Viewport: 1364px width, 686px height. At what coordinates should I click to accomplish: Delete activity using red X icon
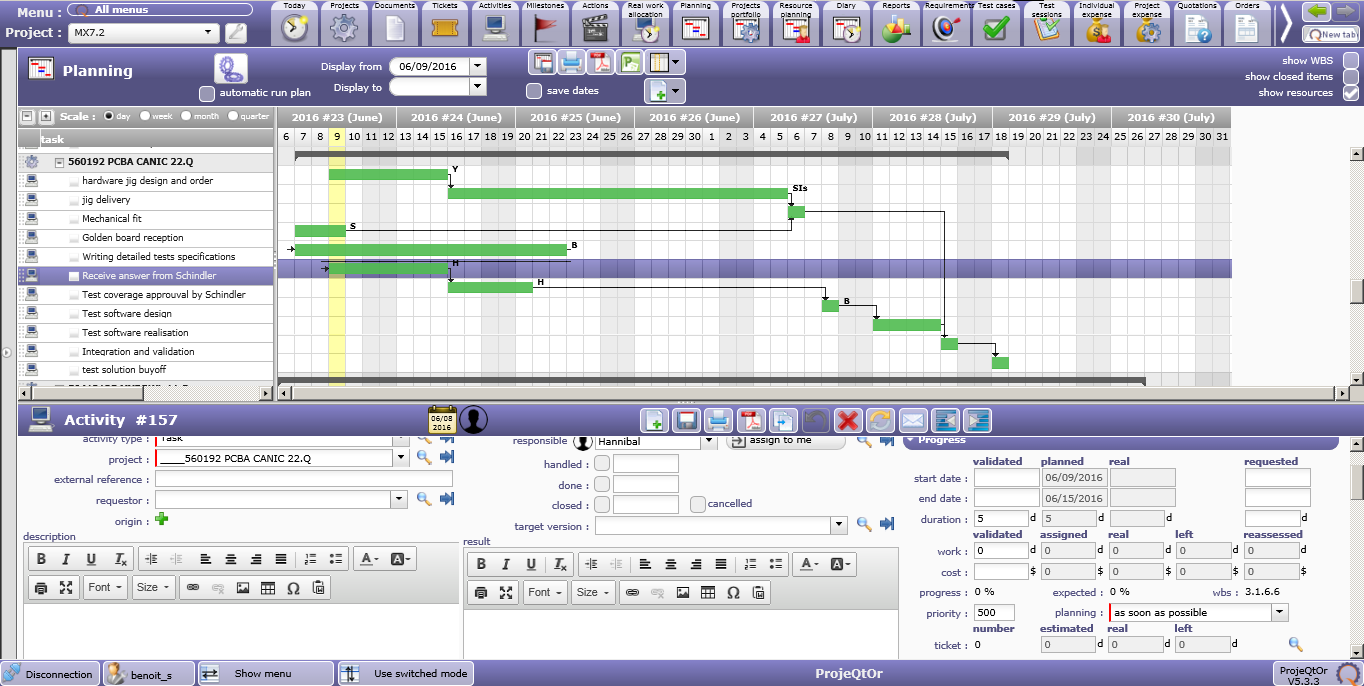pos(848,420)
